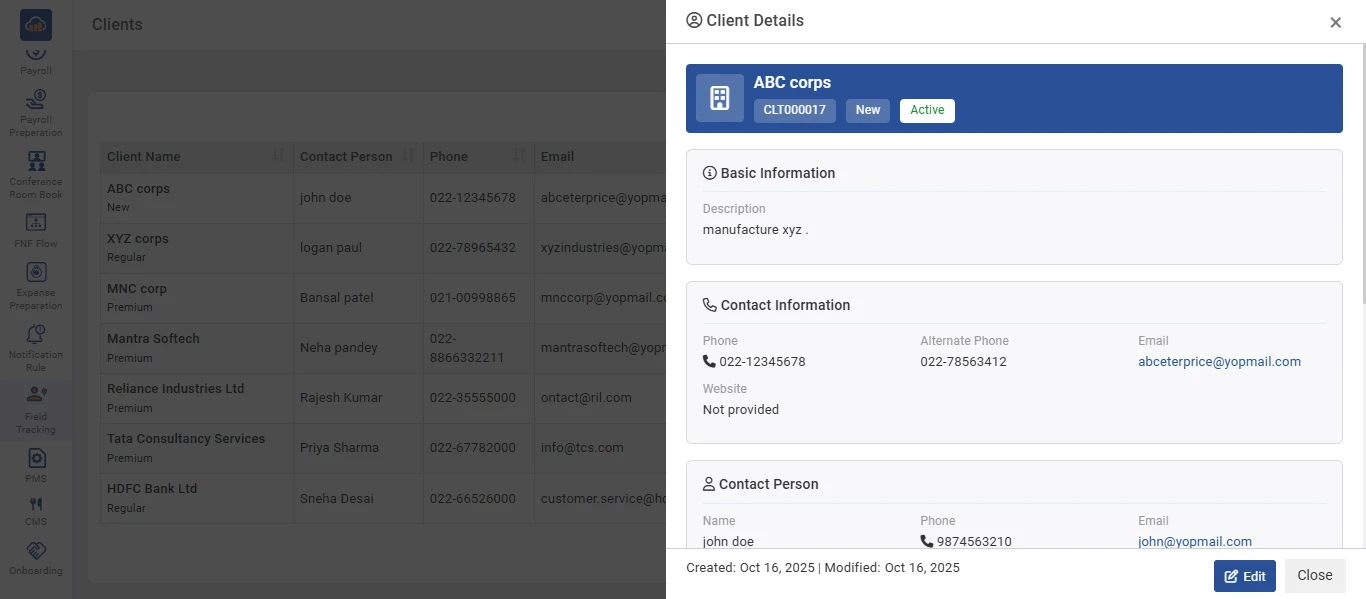The image size is (1366, 599).
Task: Go to FNF Flow module
Action: (x=36, y=230)
